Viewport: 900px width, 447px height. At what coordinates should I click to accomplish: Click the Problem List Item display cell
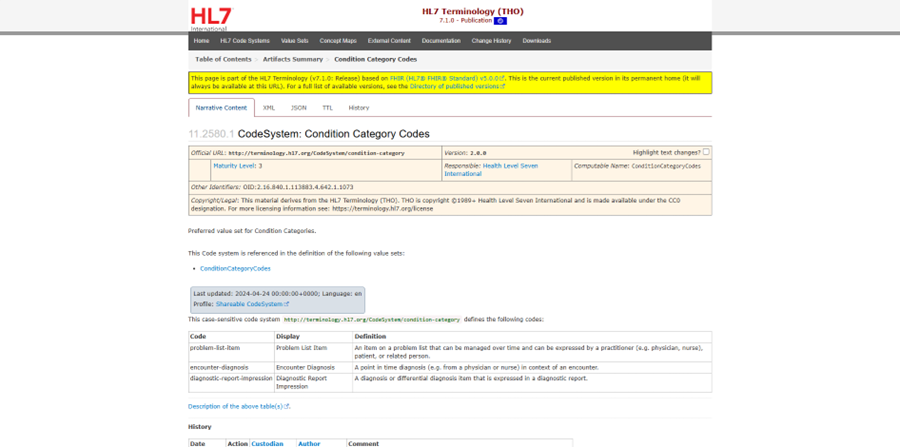pos(313,352)
